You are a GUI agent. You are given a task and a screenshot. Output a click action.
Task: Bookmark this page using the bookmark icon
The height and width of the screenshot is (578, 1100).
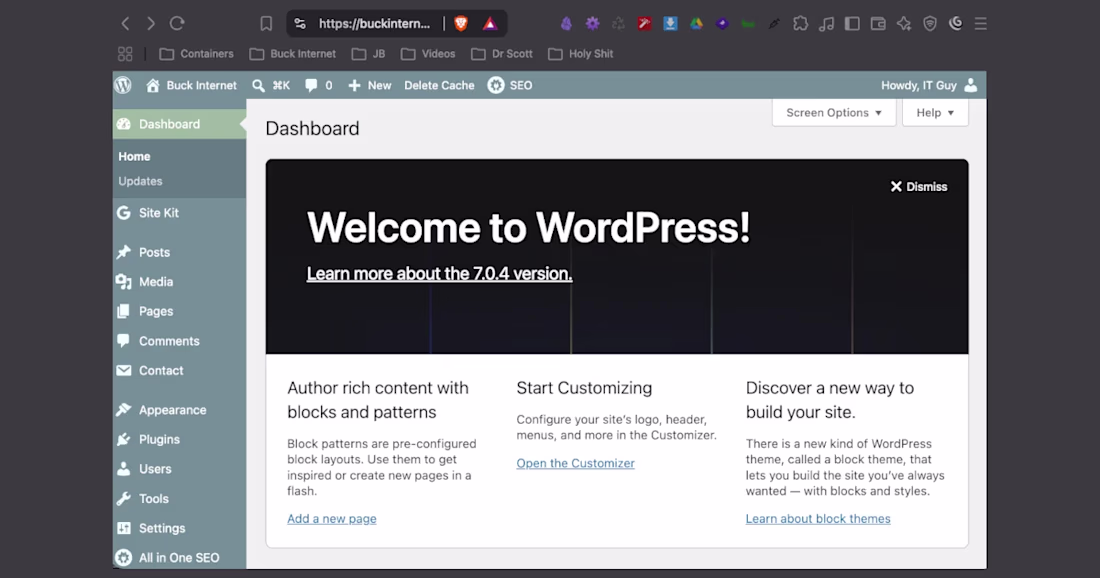tap(266, 24)
